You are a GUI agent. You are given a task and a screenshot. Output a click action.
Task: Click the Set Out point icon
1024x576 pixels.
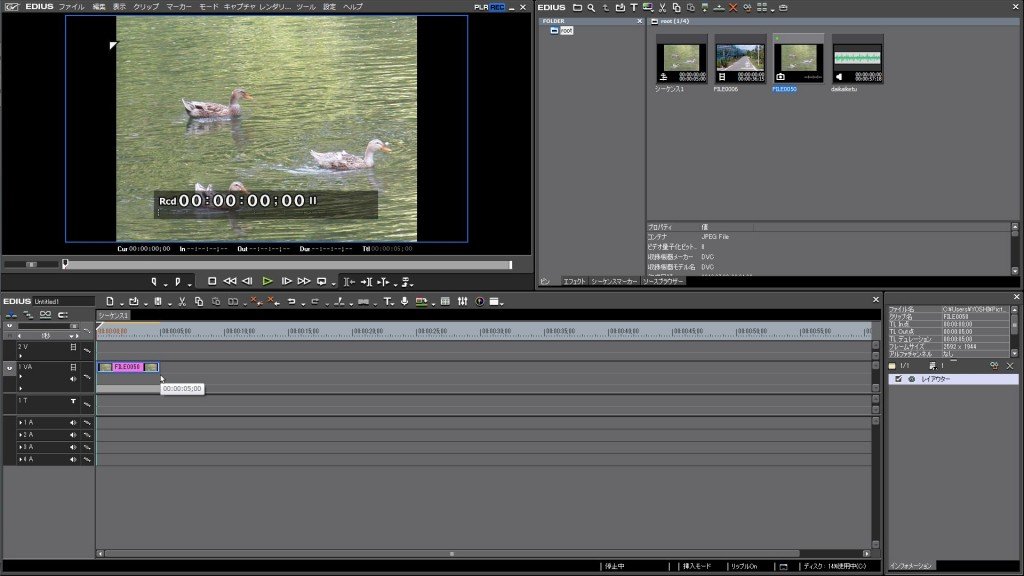click(178, 282)
